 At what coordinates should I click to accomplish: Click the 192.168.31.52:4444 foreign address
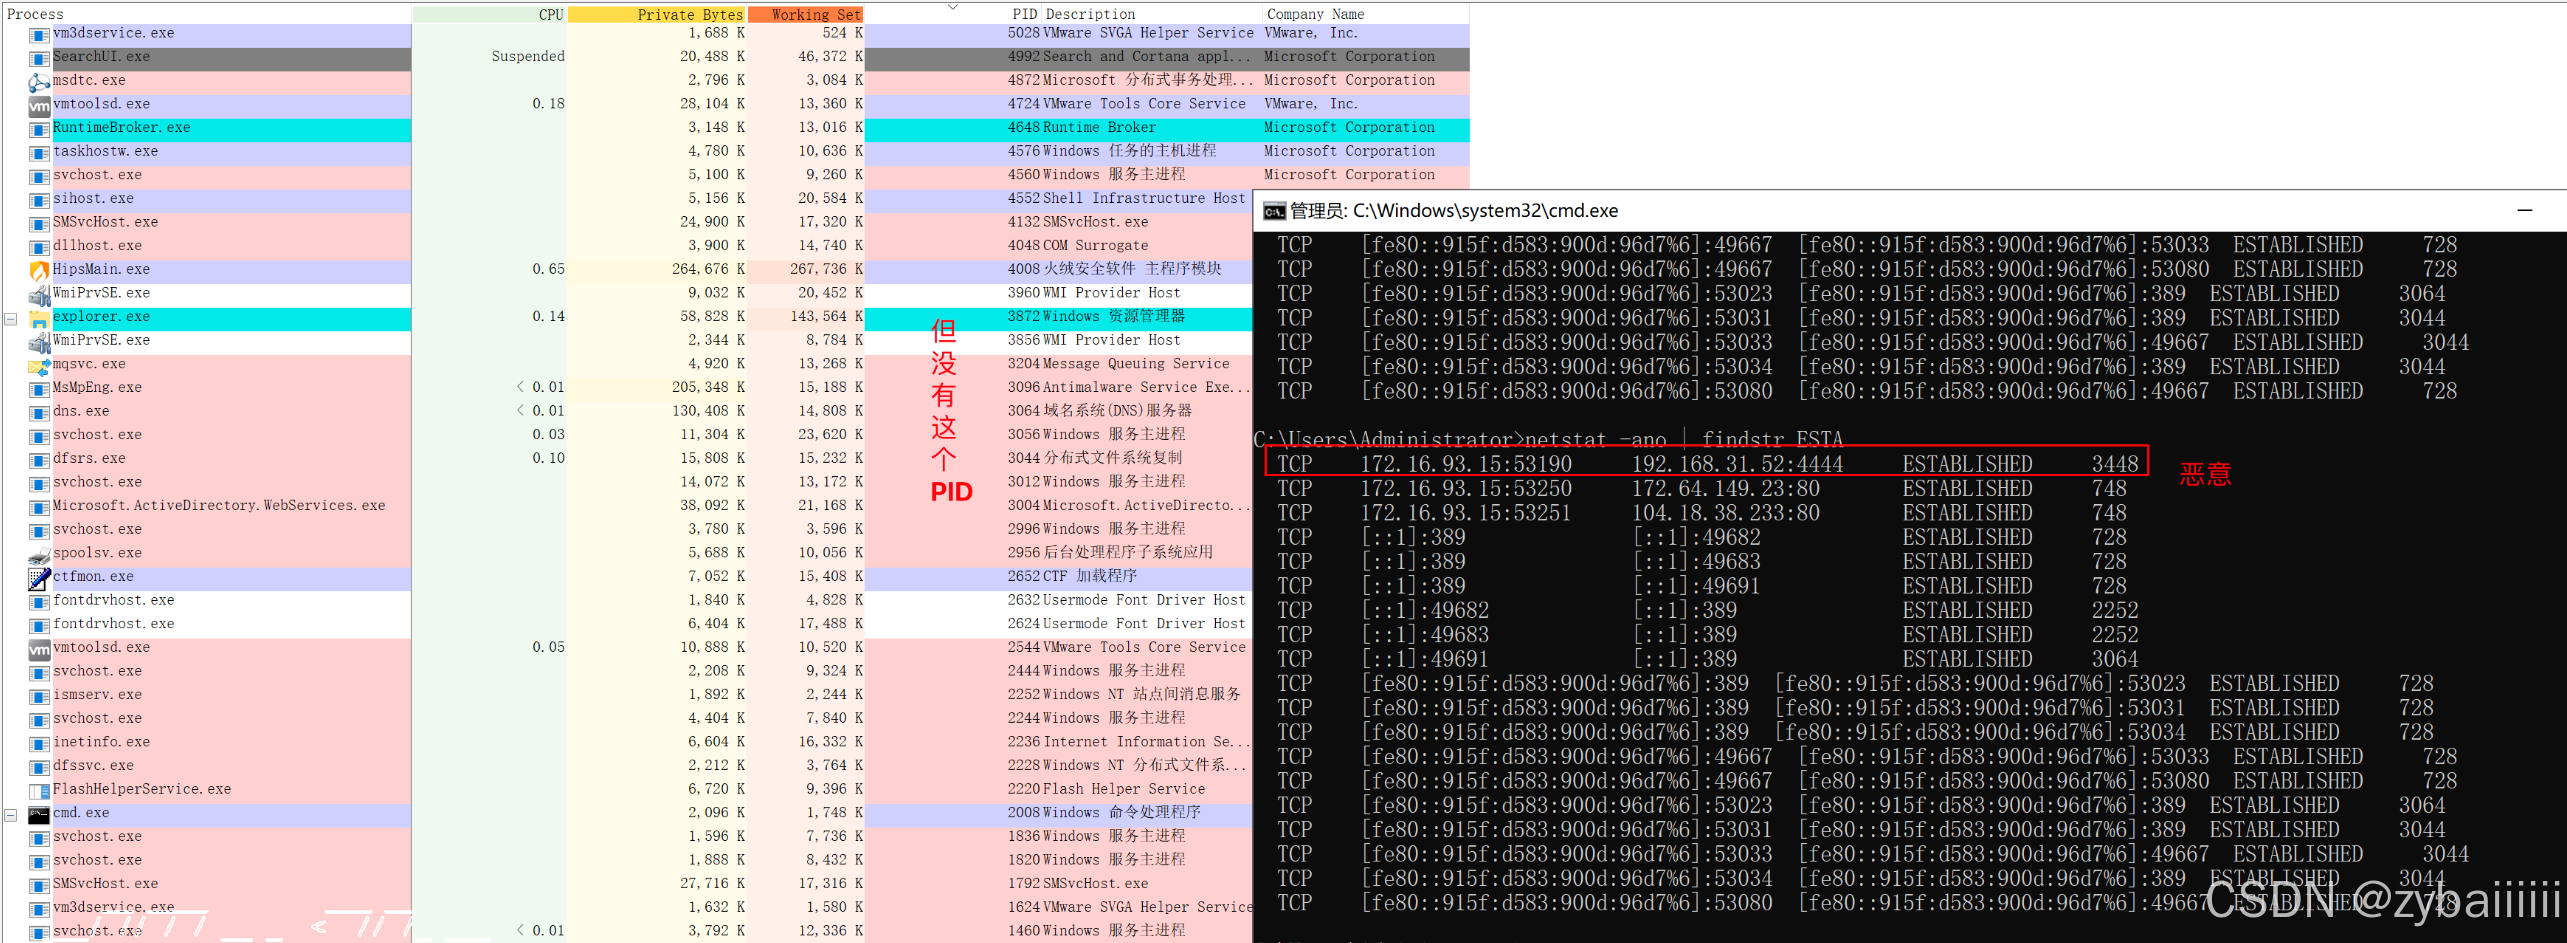pos(1737,464)
